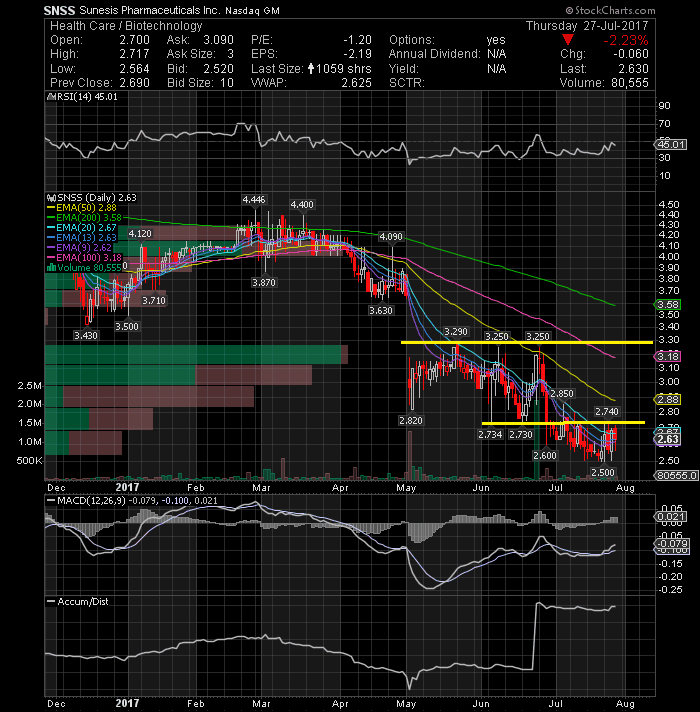Click the High value 2.717

134,54
